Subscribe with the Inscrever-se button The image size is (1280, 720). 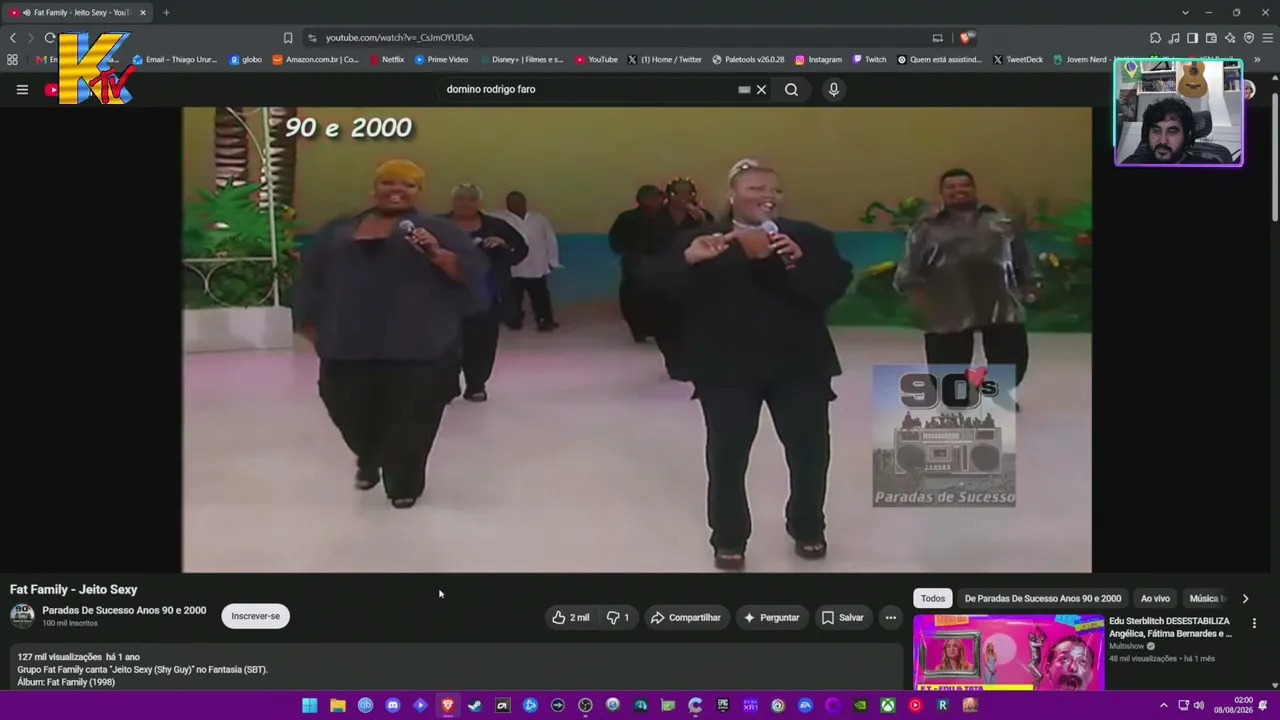[x=256, y=616]
